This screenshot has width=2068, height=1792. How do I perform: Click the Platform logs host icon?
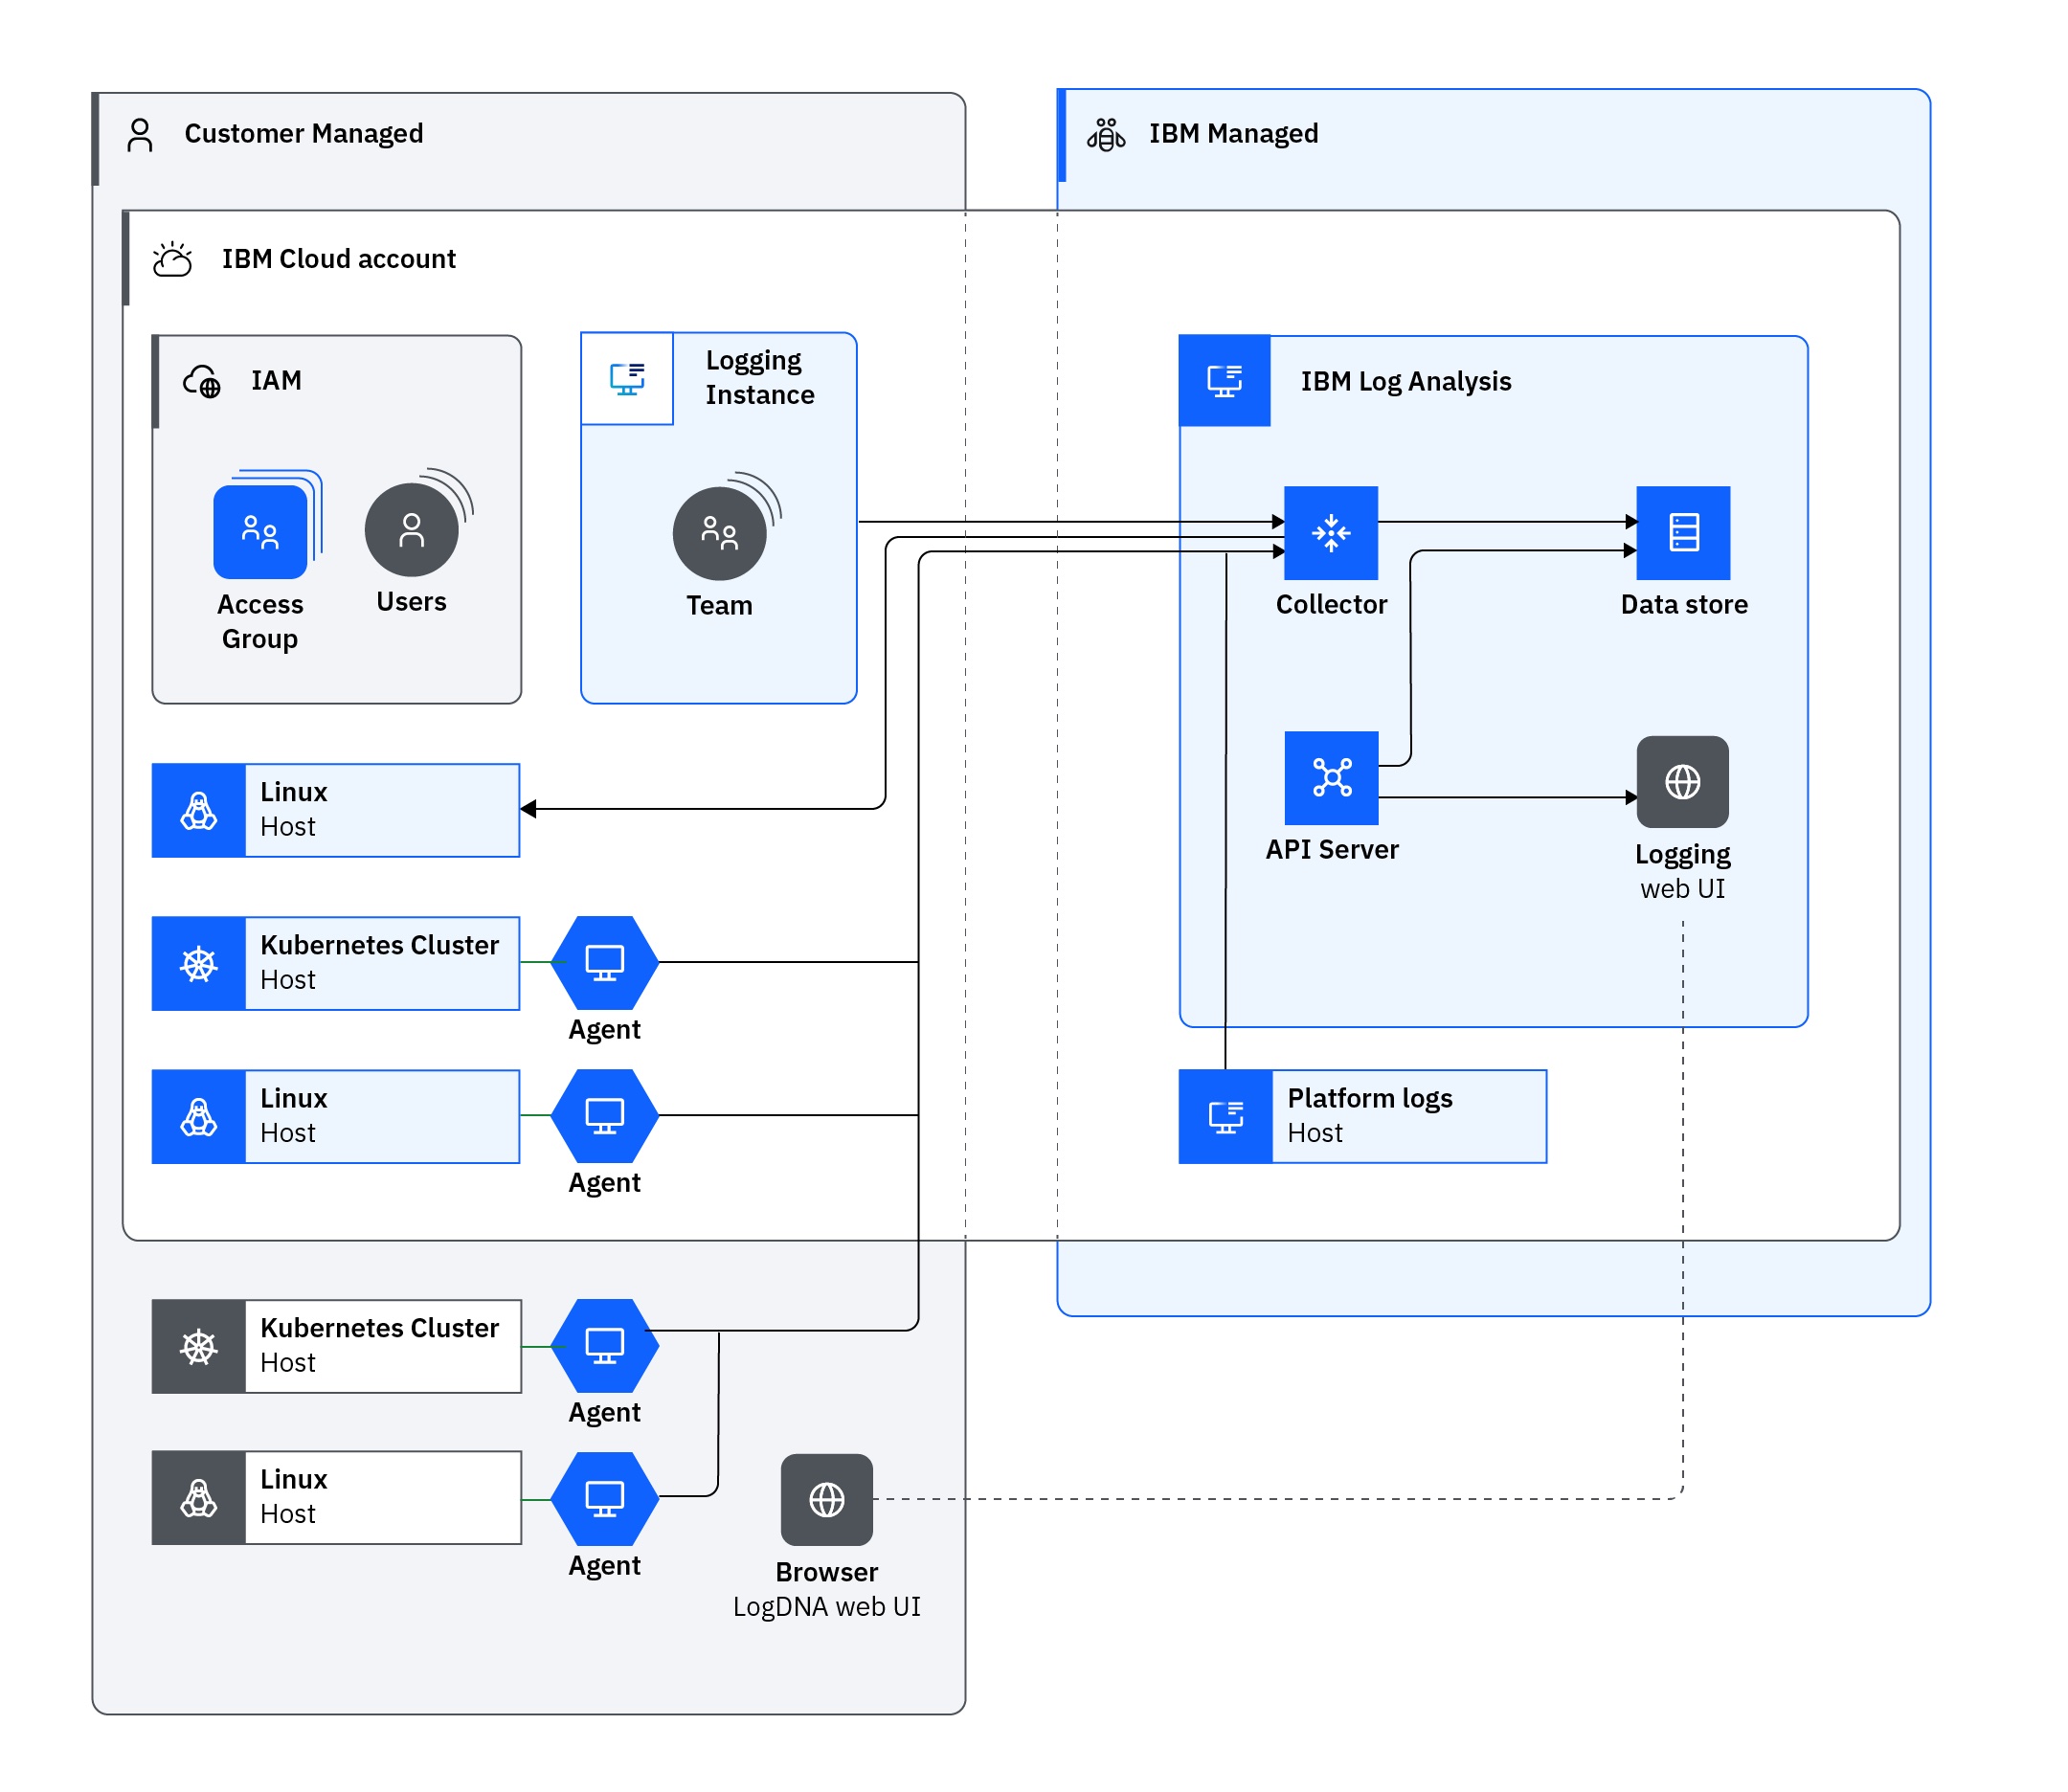coord(1226,1117)
